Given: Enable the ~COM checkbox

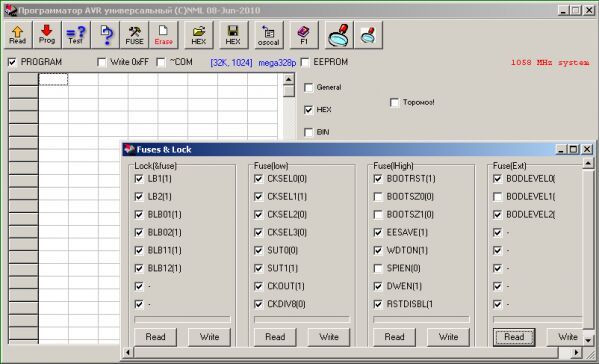Looking at the screenshot, I should pyautogui.click(x=161, y=62).
